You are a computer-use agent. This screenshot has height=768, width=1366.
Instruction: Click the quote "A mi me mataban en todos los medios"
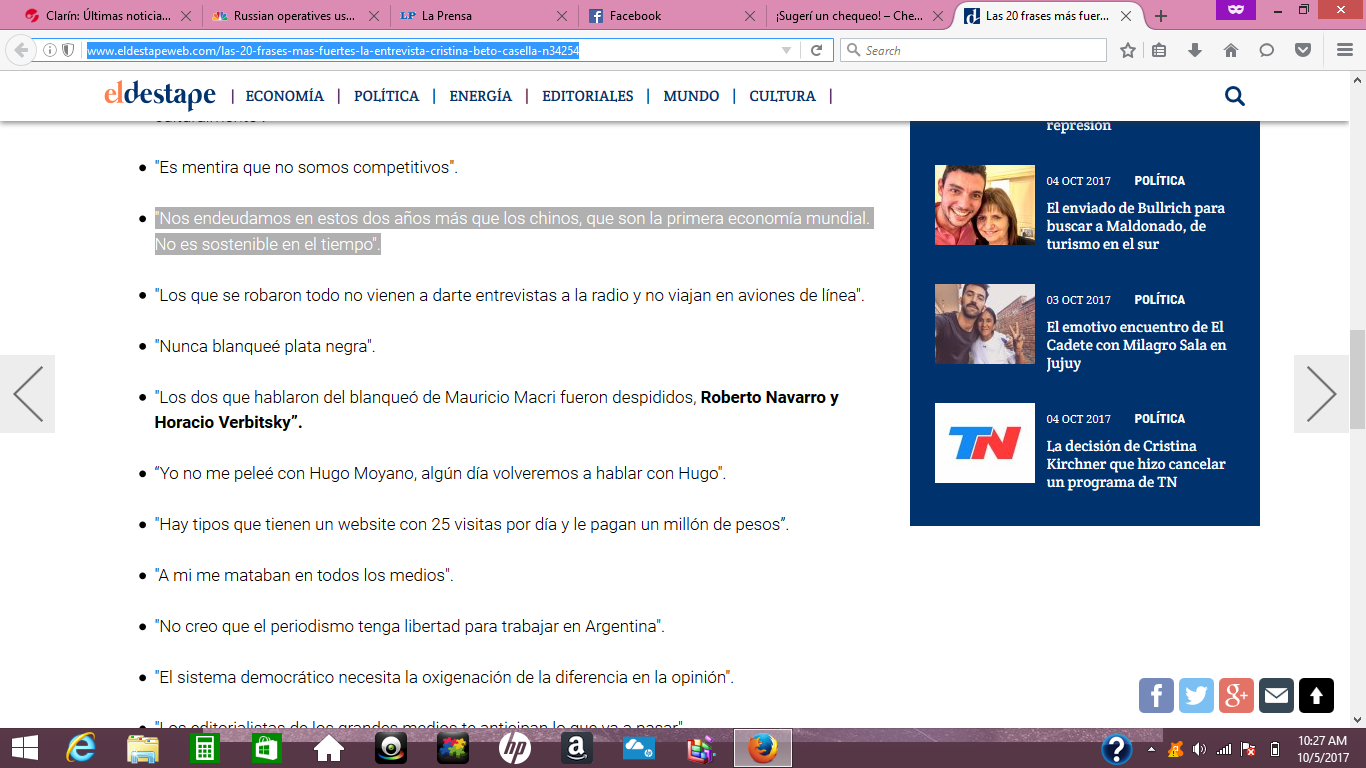coord(305,575)
